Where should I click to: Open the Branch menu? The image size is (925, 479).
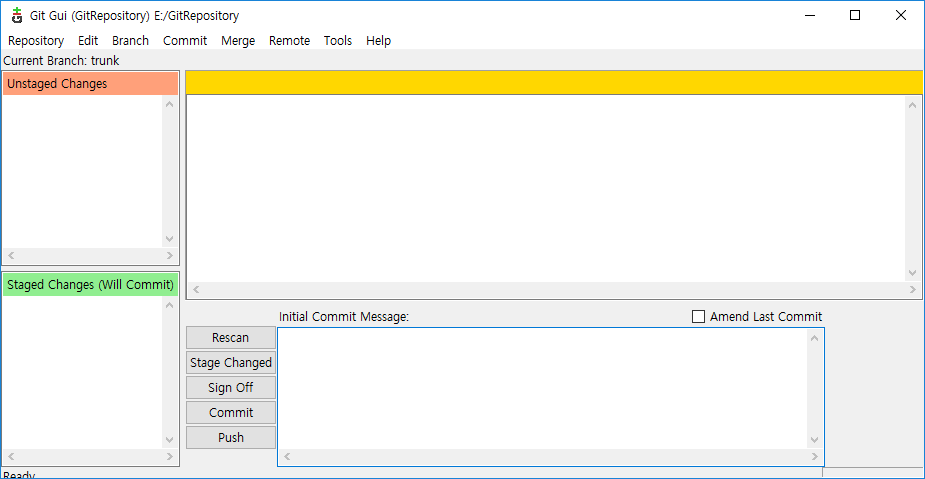pyautogui.click(x=130, y=41)
